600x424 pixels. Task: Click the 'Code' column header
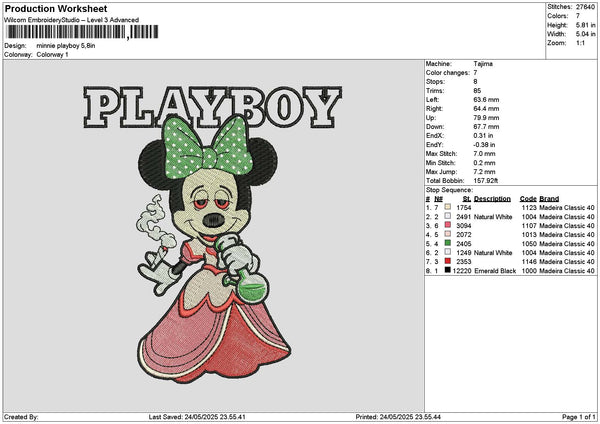click(x=528, y=199)
